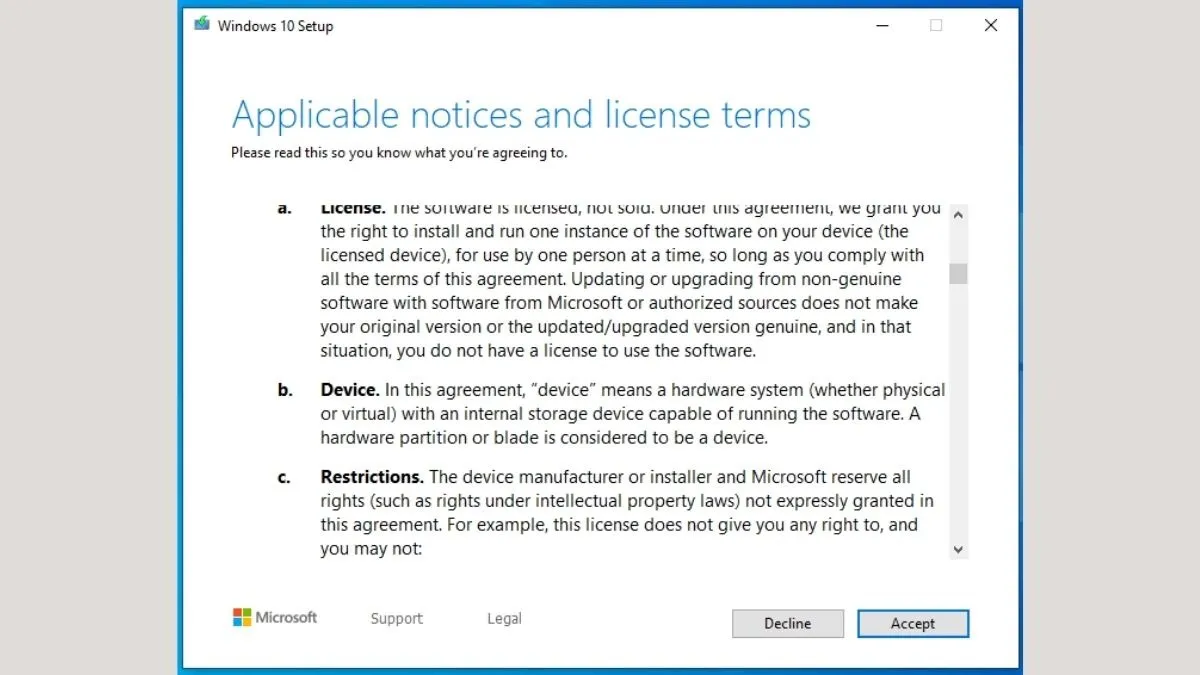1200x675 pixels.
Task: Click the Applicable notices and license terms heading
Action: tap(521, 114)
